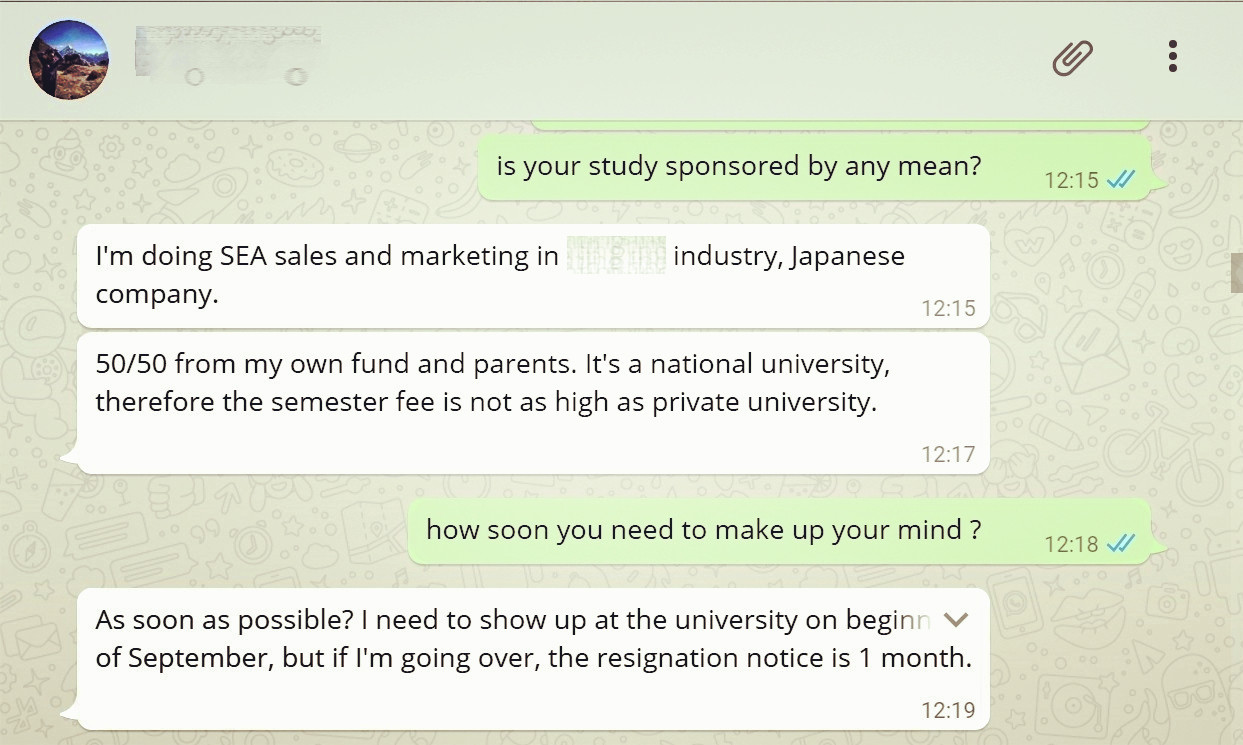Click the blue double-check on the 12:18 sent message
The image size is (1243, 745).
coord(1121,544)
